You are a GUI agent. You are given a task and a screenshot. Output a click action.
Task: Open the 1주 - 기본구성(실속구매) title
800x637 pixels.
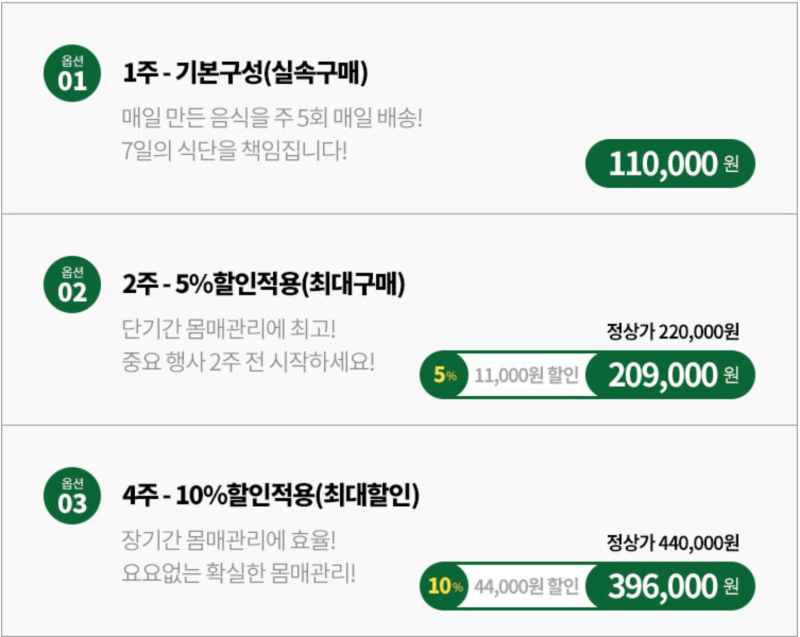click(245, 73)
